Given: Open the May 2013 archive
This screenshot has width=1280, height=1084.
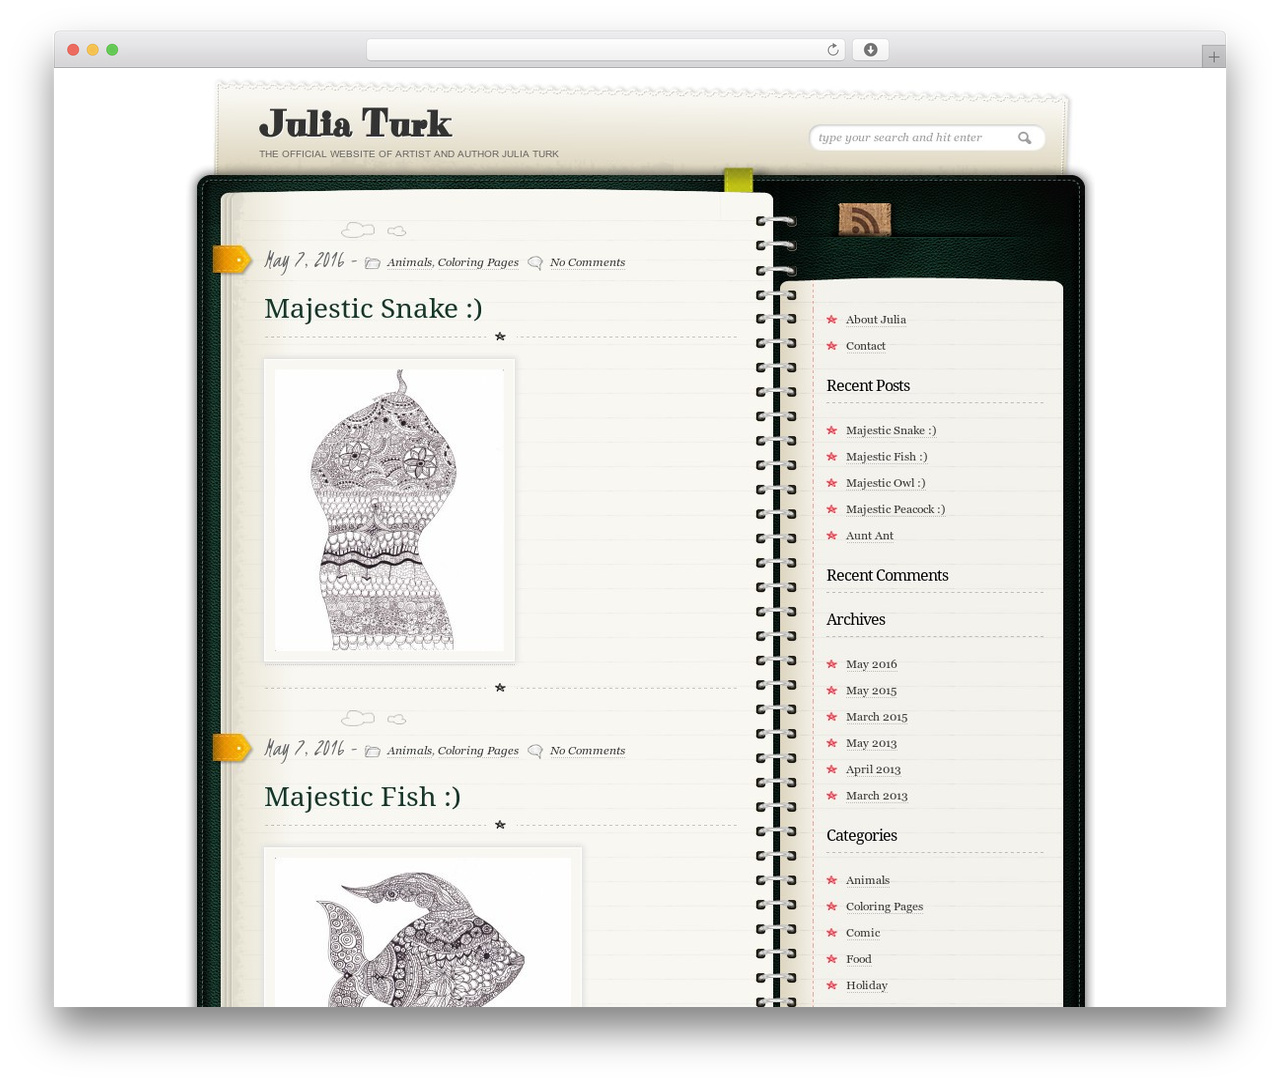Looking at the screenshot, I should coord(871,743).
